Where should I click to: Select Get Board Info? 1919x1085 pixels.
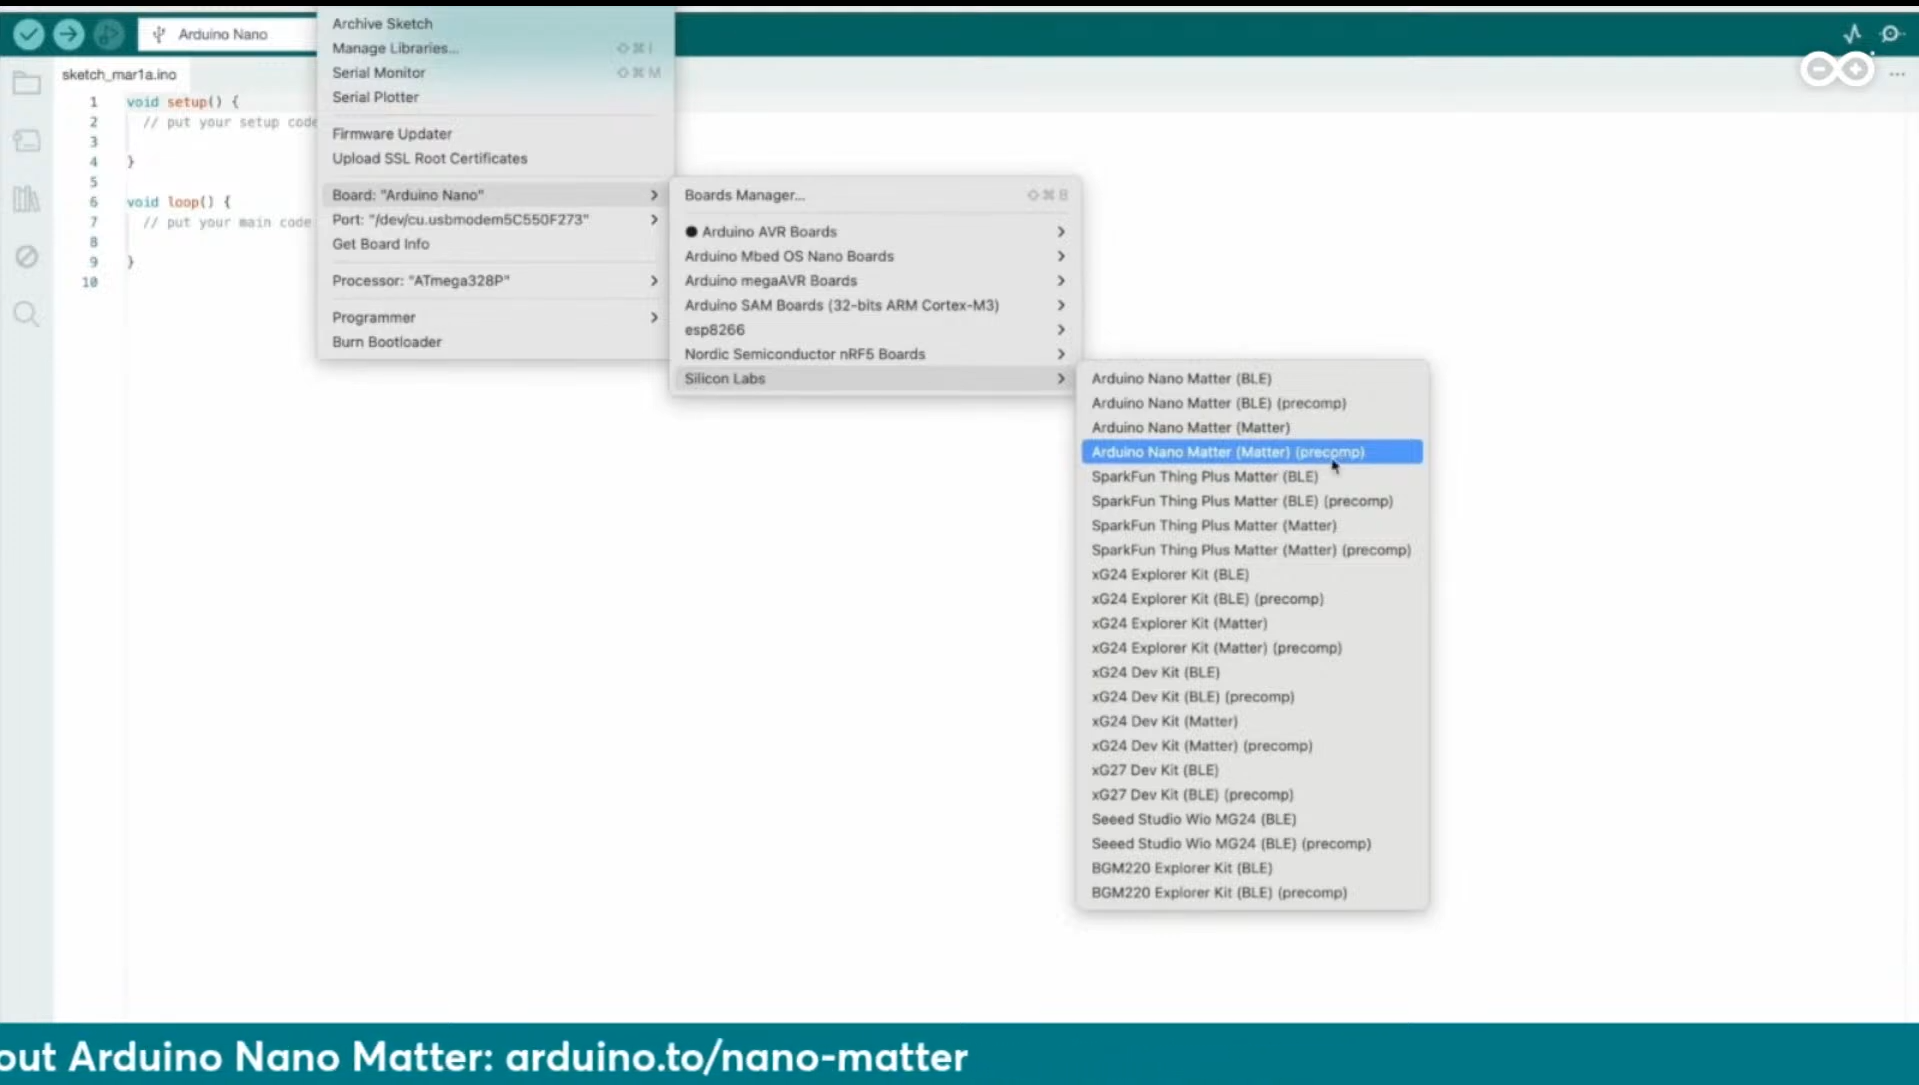496,244
